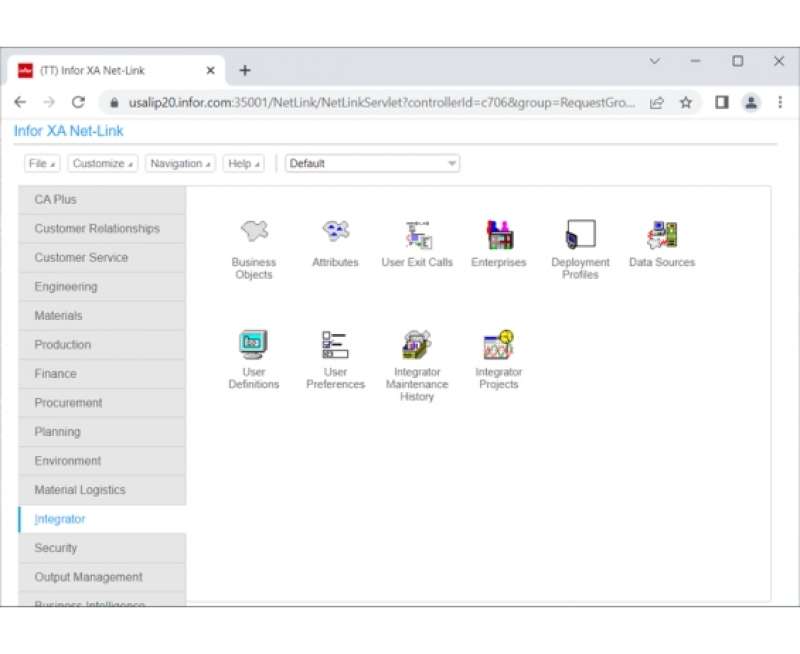Screen dimensions: 800x654
Task: Open User Definitions
Action: click(x=253, y=344)
